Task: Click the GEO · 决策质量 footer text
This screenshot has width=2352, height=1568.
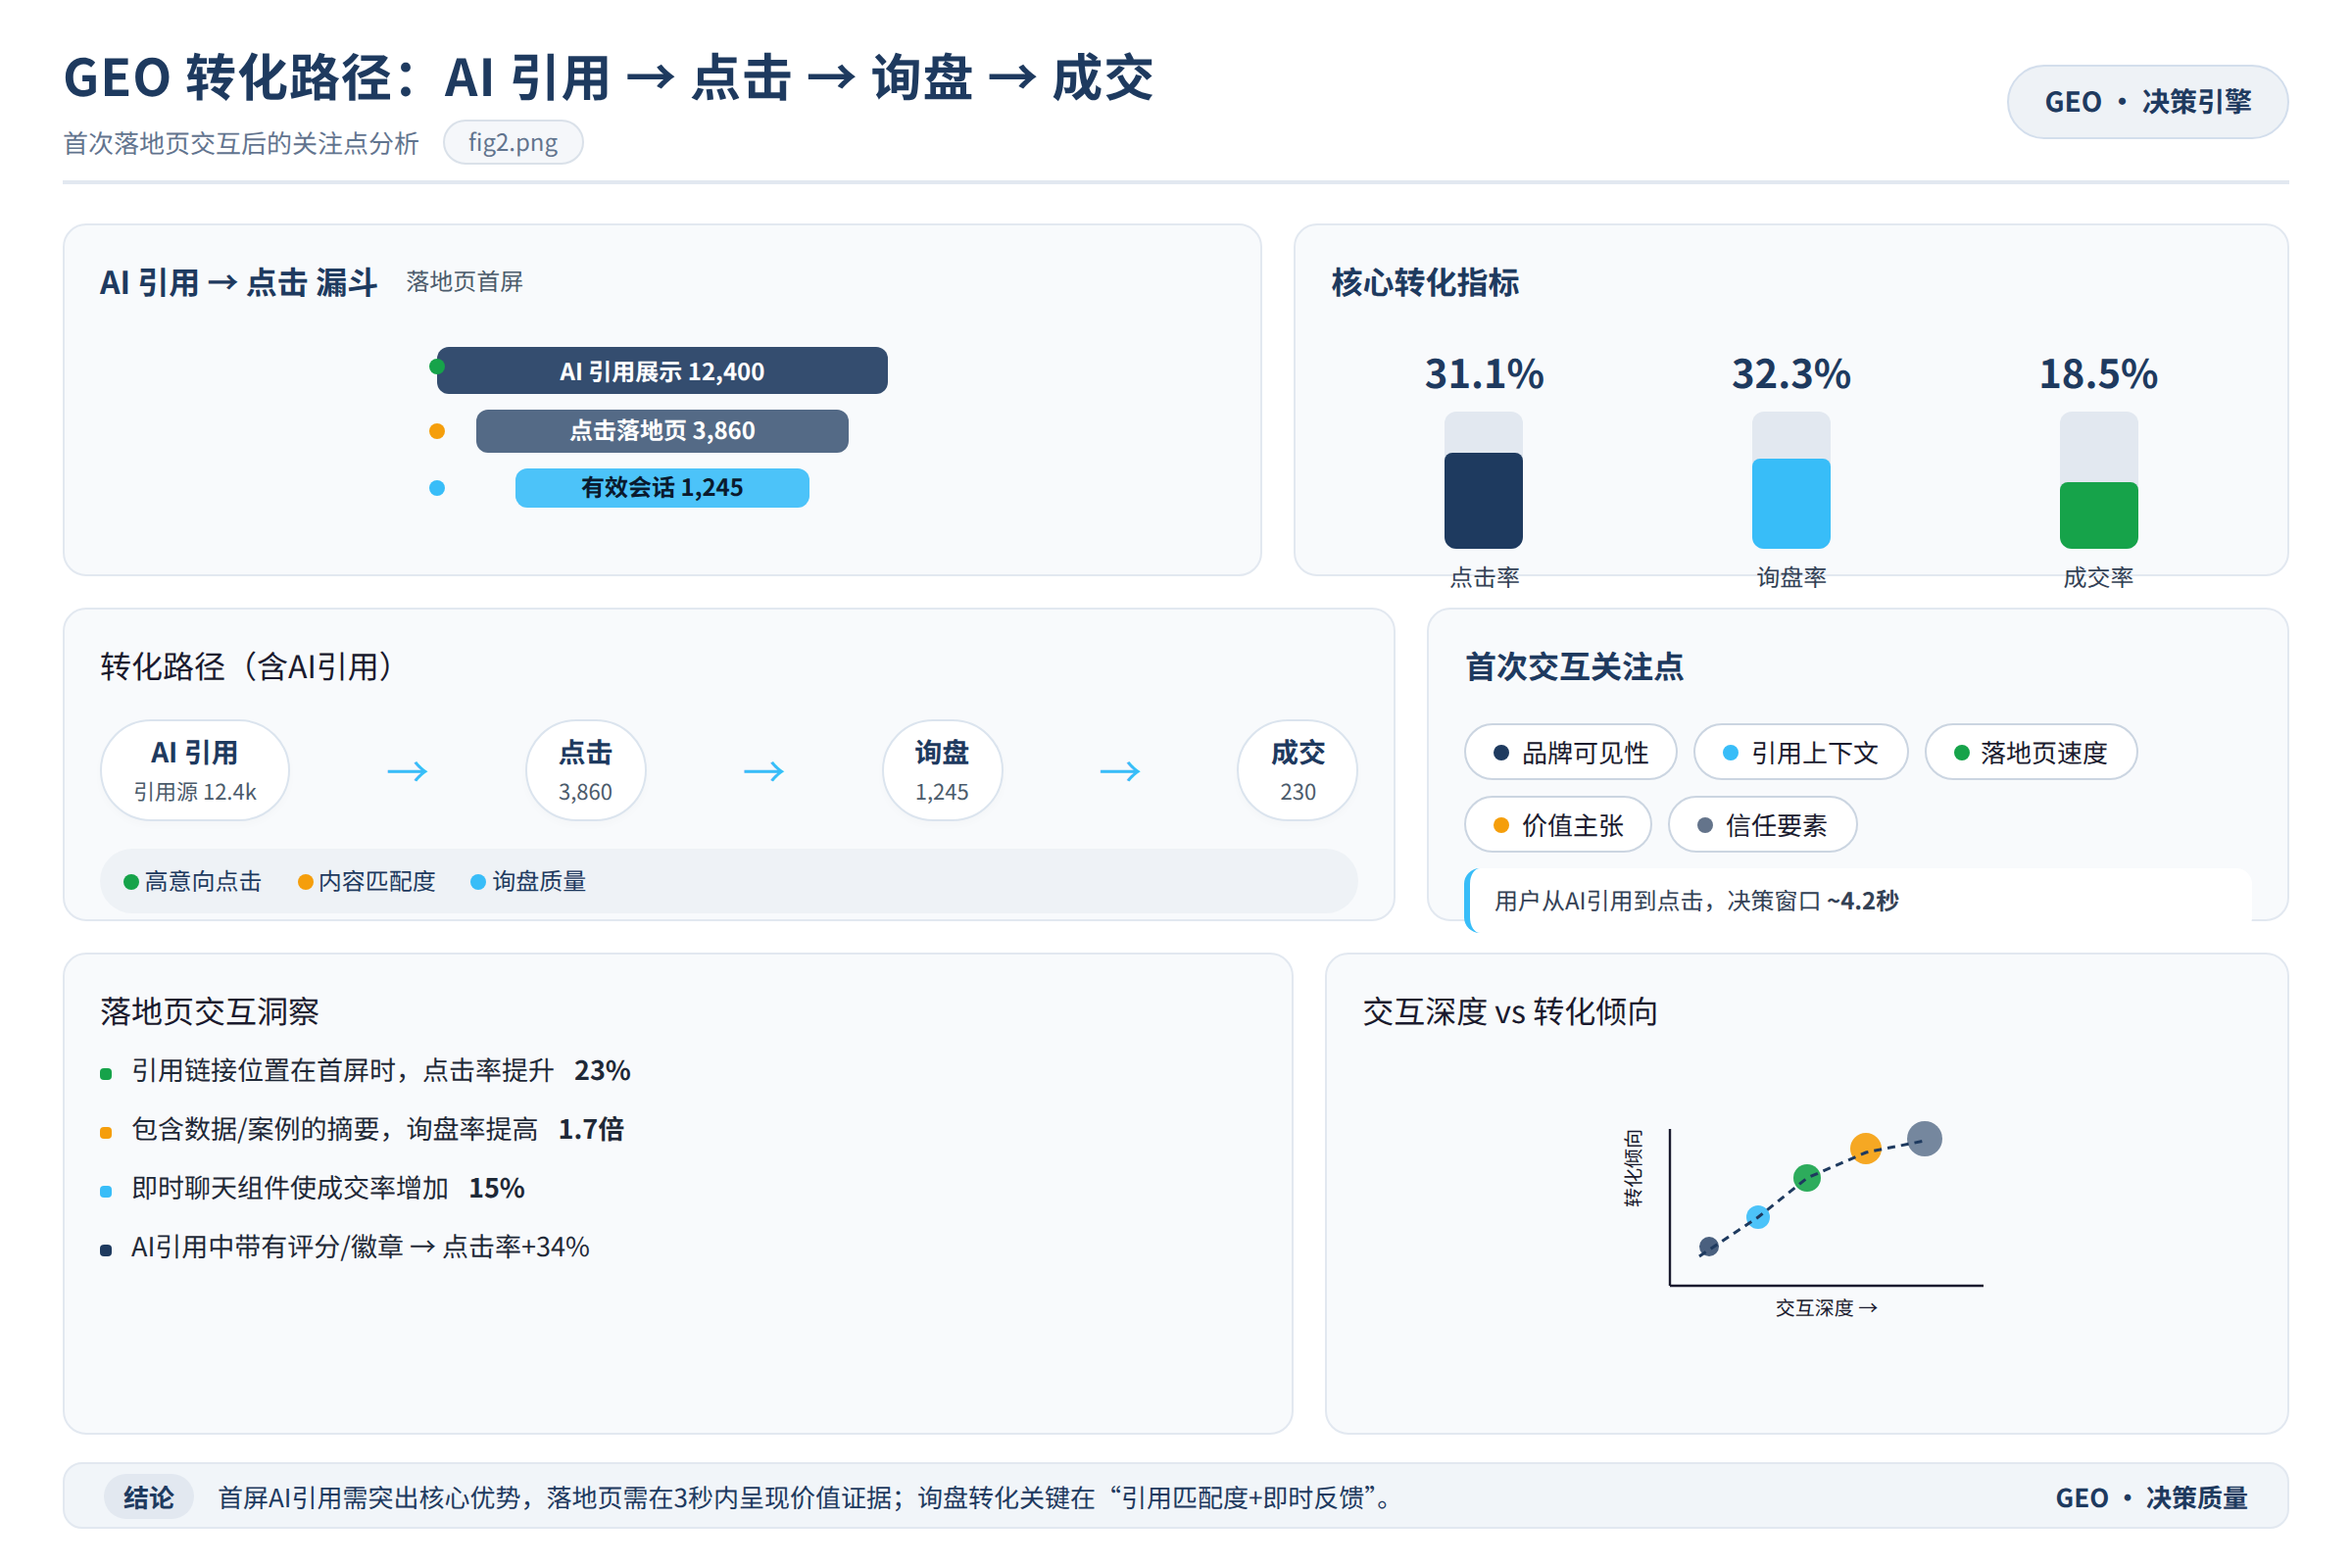Action: point(2152,1498)
